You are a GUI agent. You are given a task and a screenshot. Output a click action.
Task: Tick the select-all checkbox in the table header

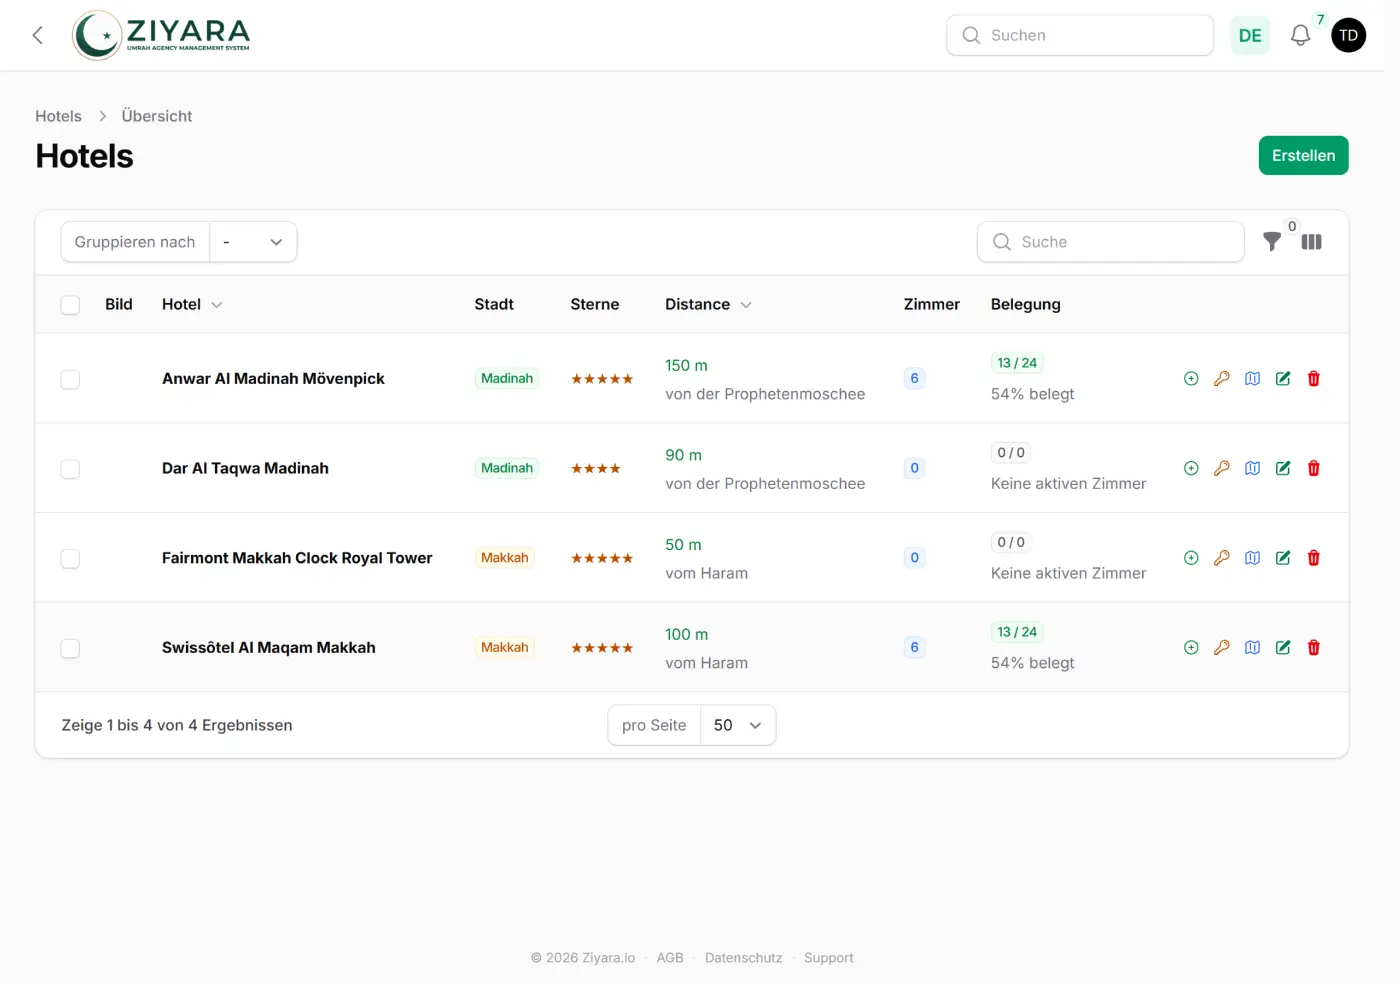tap(70, 305)
